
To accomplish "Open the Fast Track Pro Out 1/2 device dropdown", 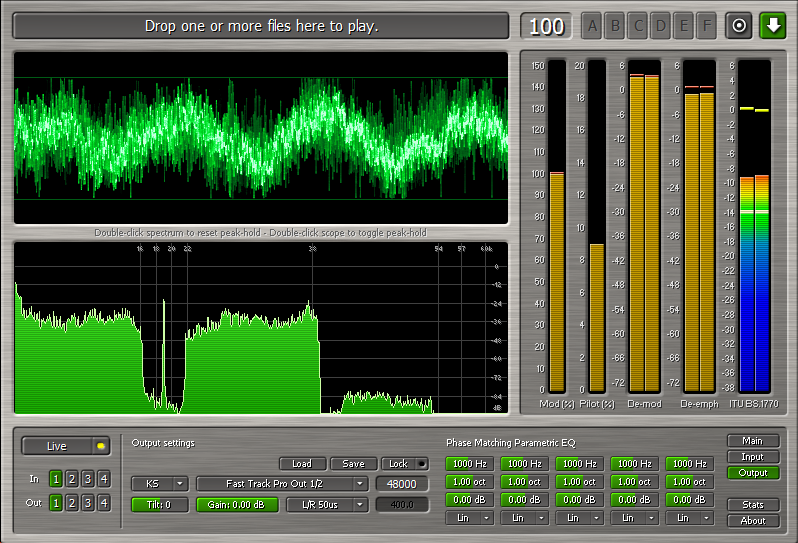I will pyautogui.click(x=282, y=483).
